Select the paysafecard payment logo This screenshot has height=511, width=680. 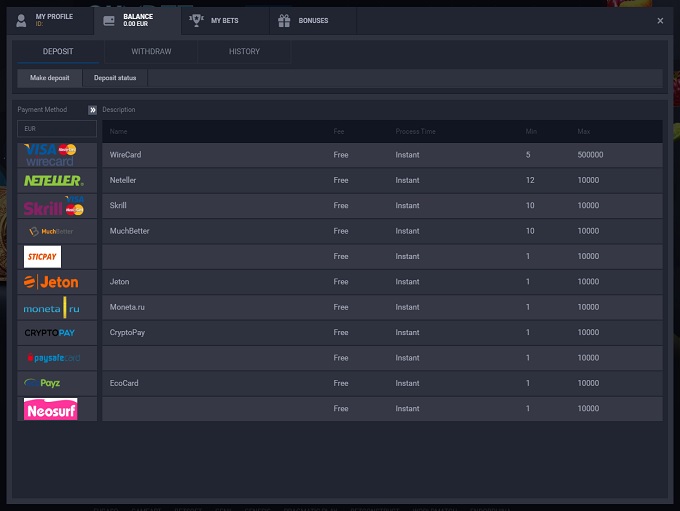tap(53, 358)
